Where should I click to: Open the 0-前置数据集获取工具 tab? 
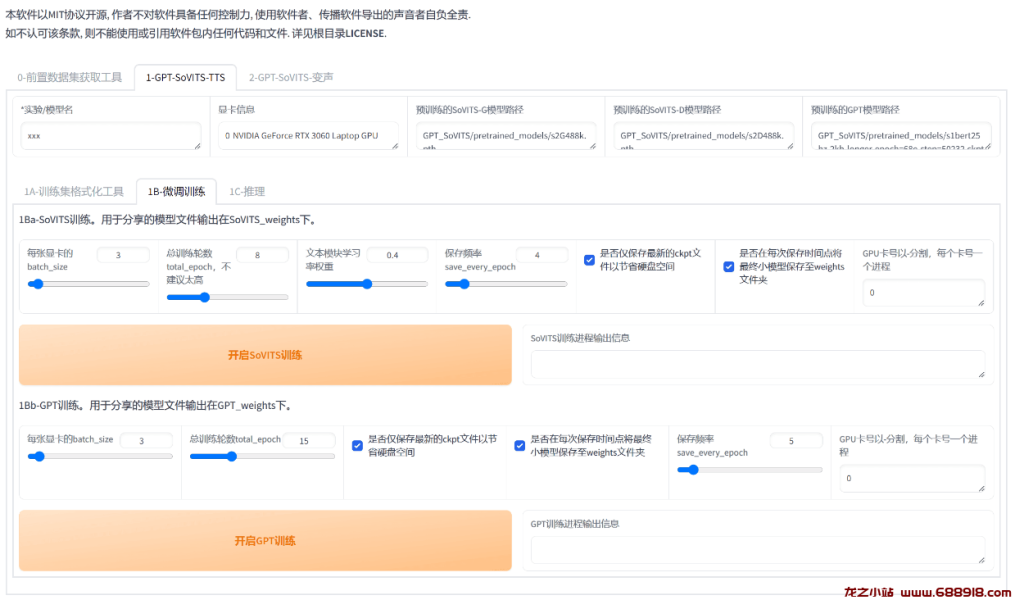[69, 77]
